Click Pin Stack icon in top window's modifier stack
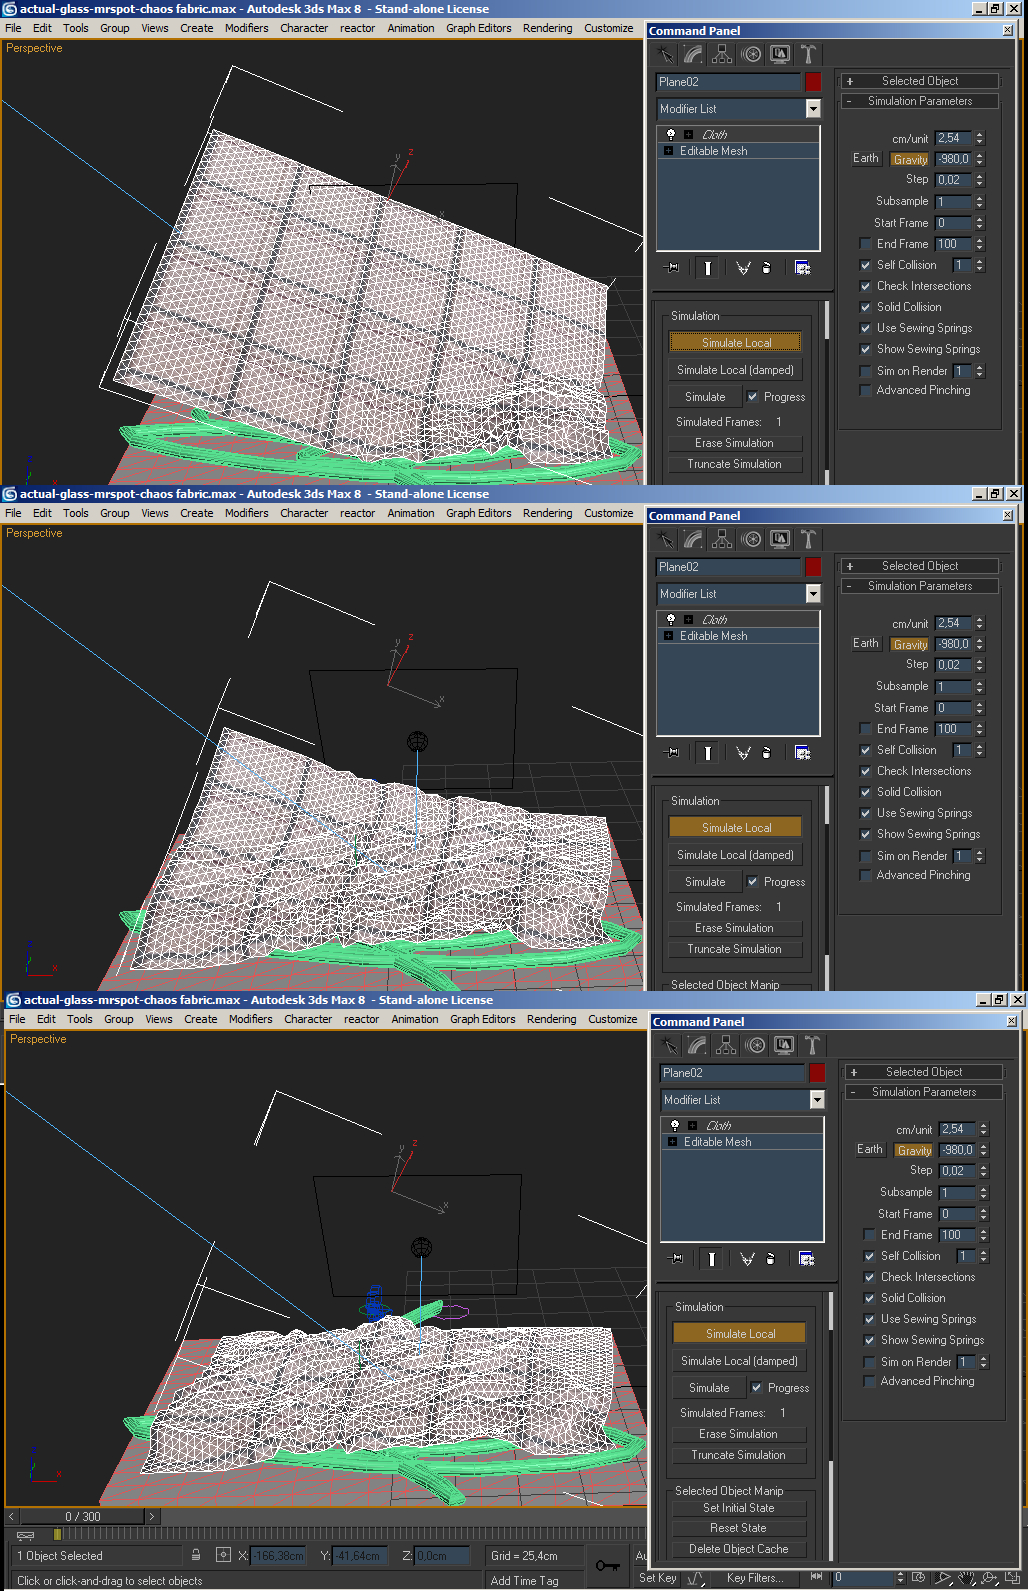 point(672,268)
